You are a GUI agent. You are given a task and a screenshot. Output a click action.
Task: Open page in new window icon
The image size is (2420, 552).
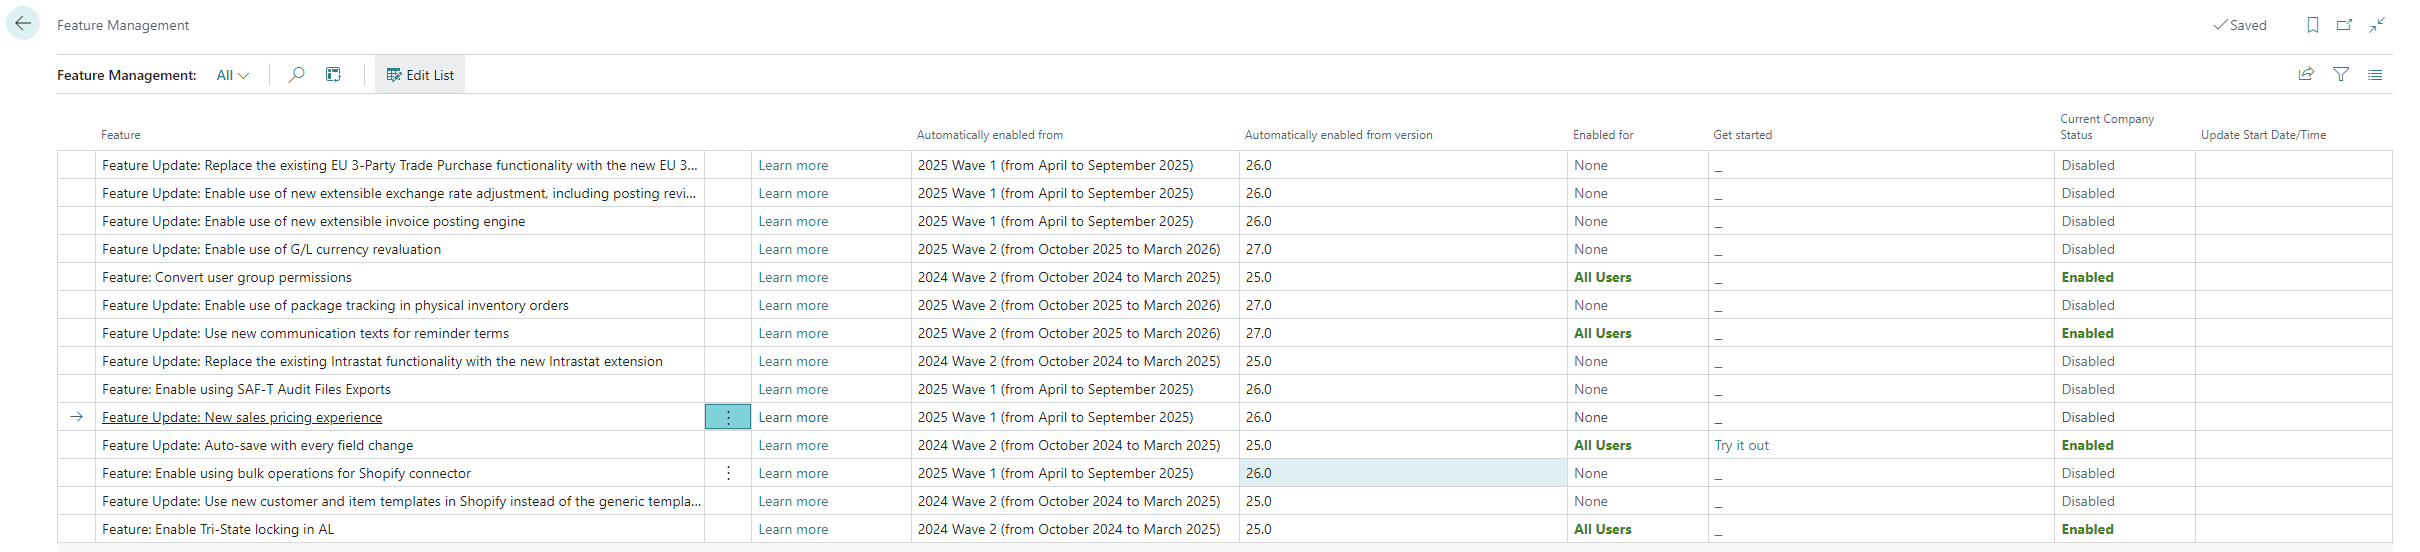(2344, 25)
